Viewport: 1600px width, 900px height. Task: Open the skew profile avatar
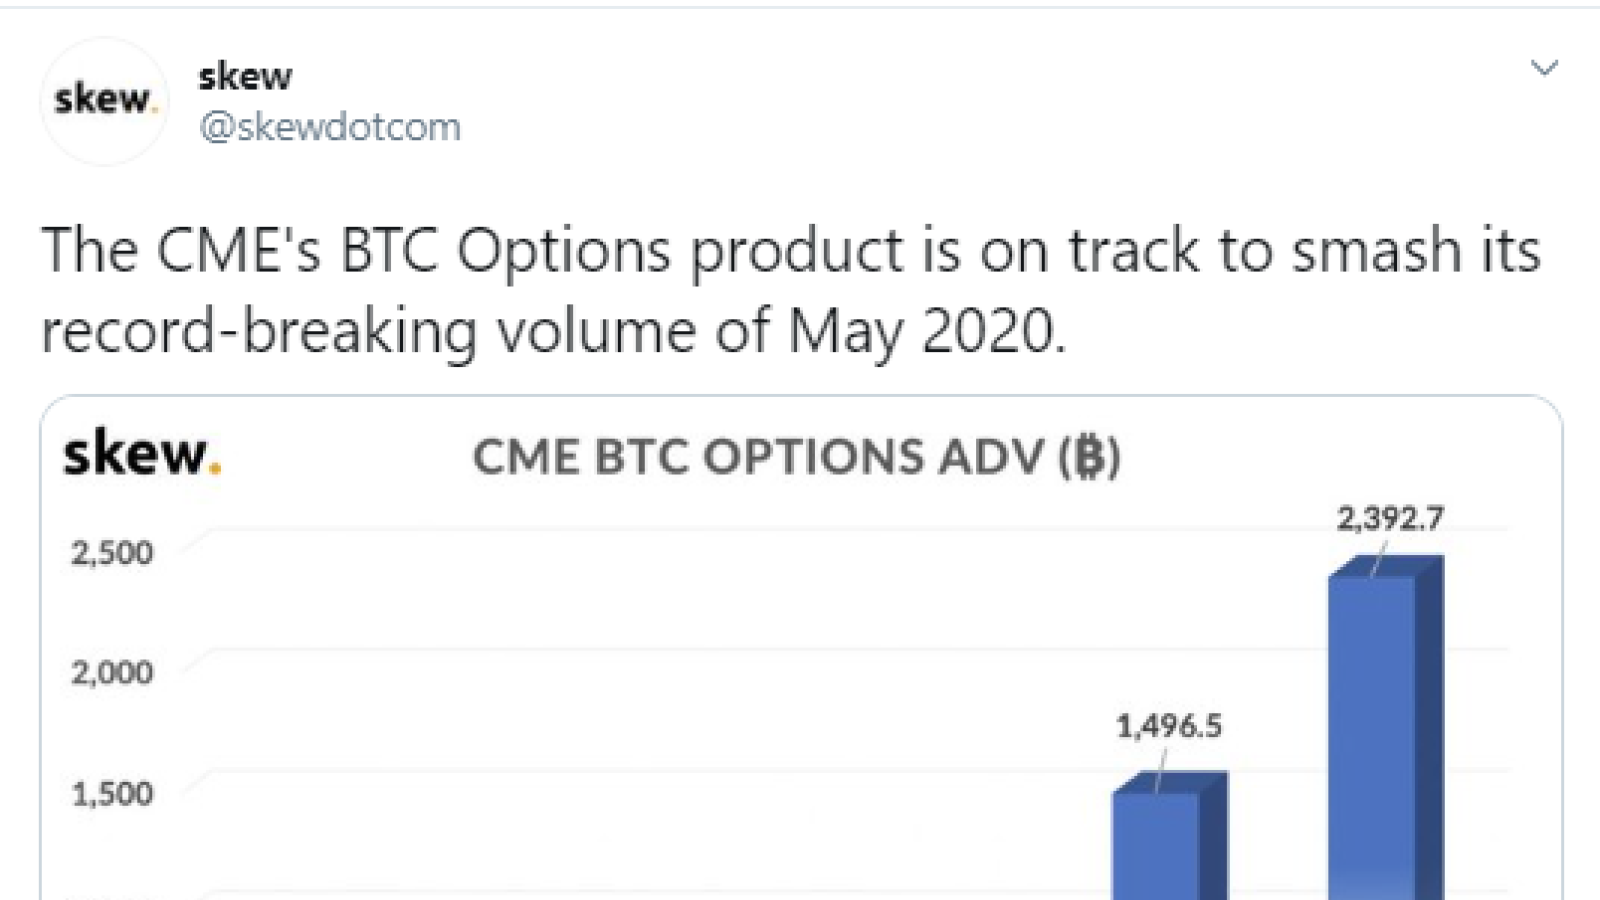pyautogui.click(x=104, y=100)
